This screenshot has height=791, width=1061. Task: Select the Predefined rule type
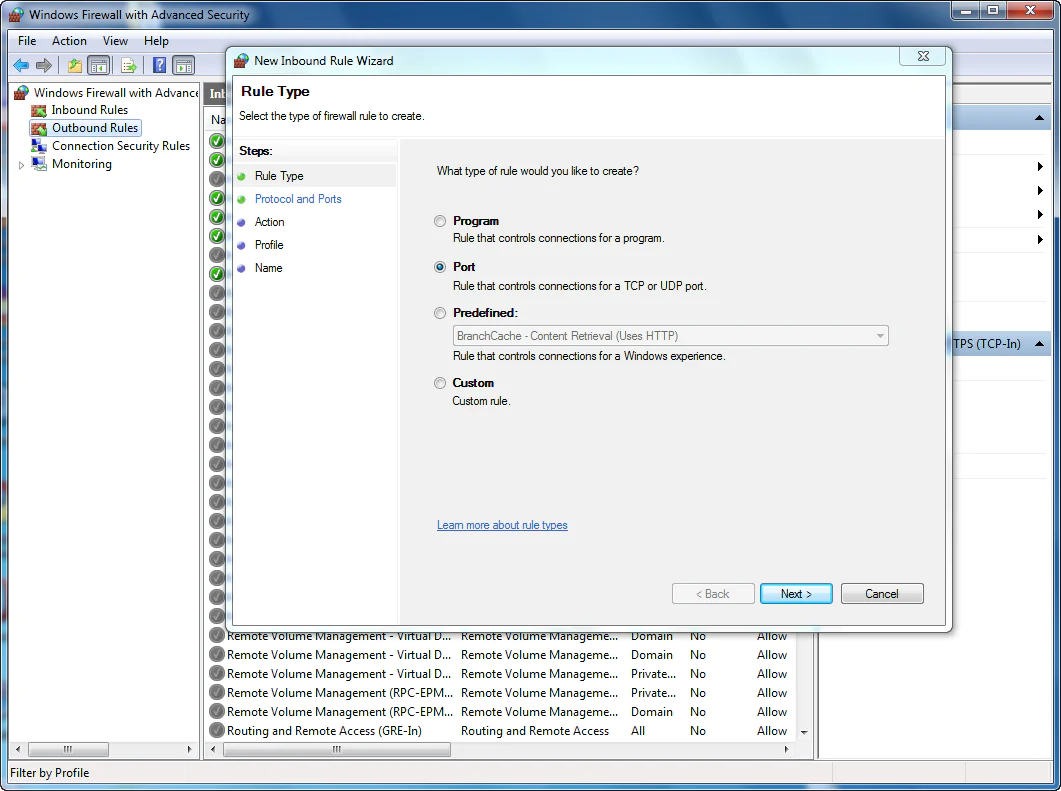tap(440, 313)
